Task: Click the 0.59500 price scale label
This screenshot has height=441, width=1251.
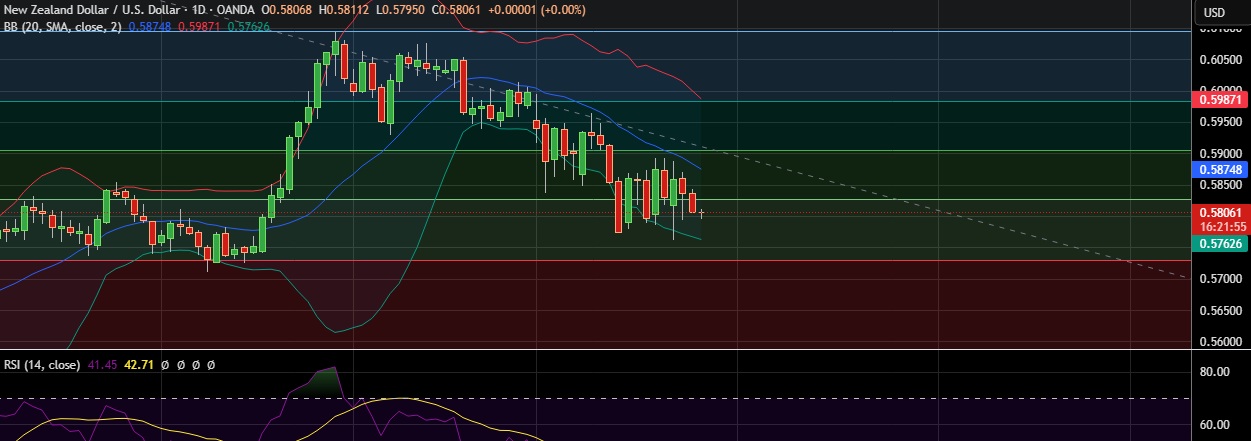Action: pyautogui.click(x=1221, y=123)
